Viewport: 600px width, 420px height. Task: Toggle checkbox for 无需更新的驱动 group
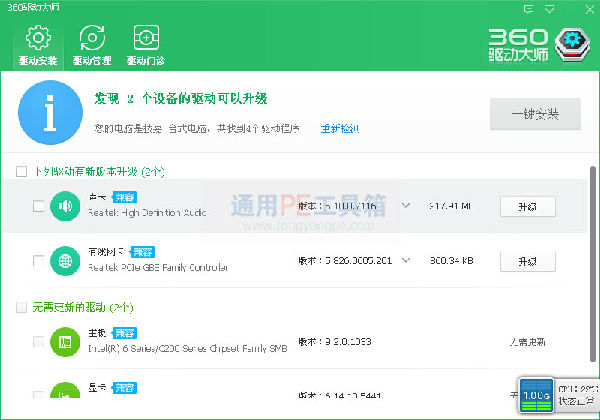pos(21,307)
